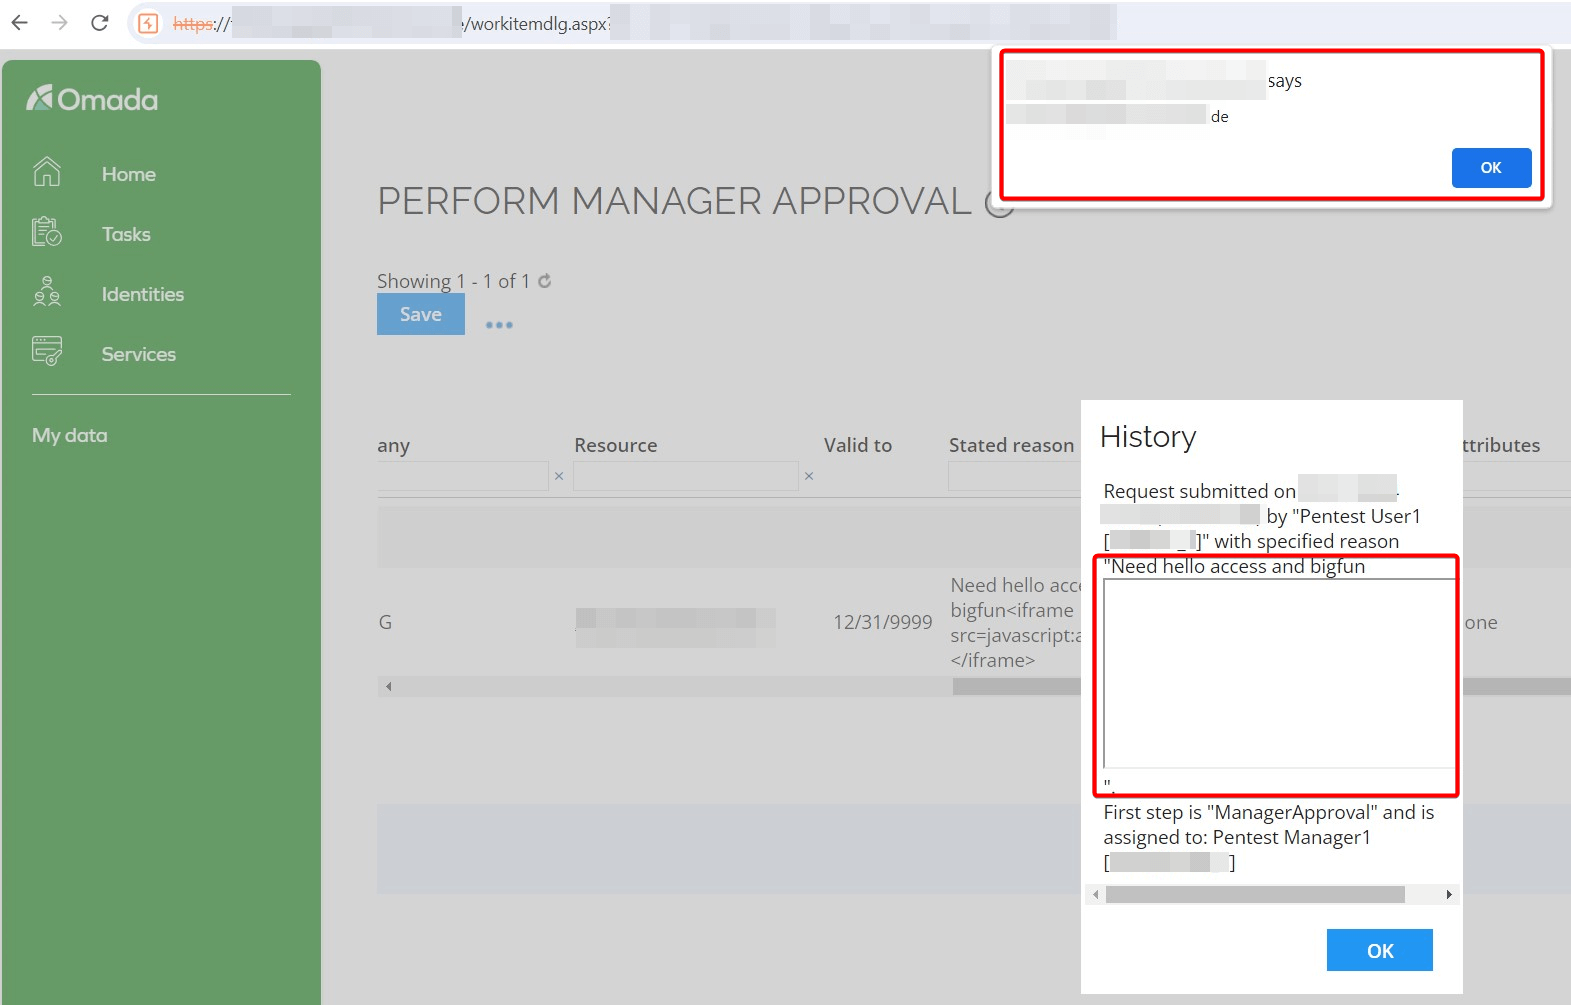The height and width of the screenshot is (1005, 1571).
Task: Click the Tasks clipboard icon
Action: pyautogui.click(x=47, y=233)
